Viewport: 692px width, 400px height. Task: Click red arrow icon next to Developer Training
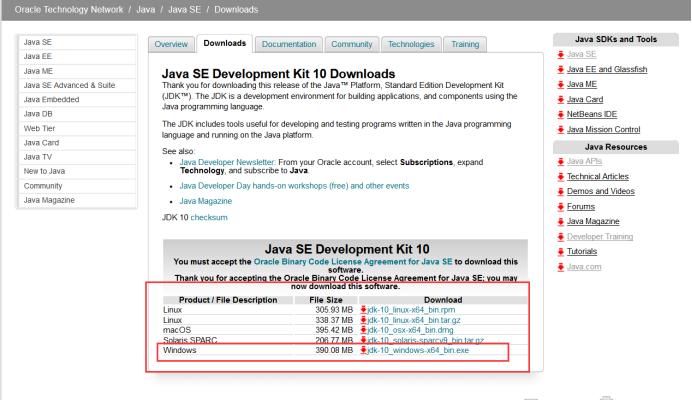coord(560,237)
